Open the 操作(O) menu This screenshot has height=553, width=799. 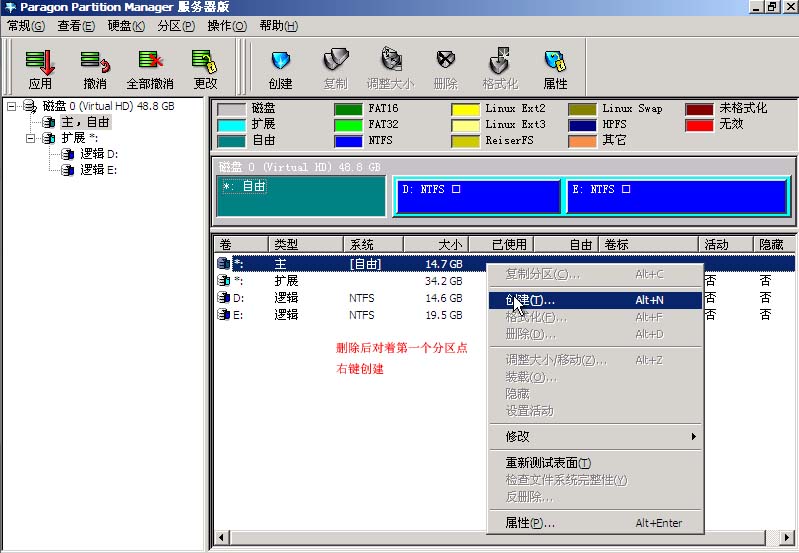pos(227,26)
